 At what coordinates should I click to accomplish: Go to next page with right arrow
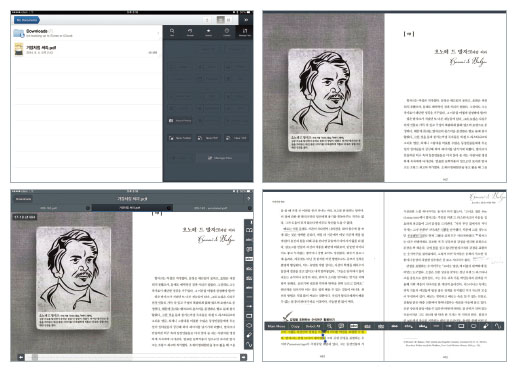point(244,357)
